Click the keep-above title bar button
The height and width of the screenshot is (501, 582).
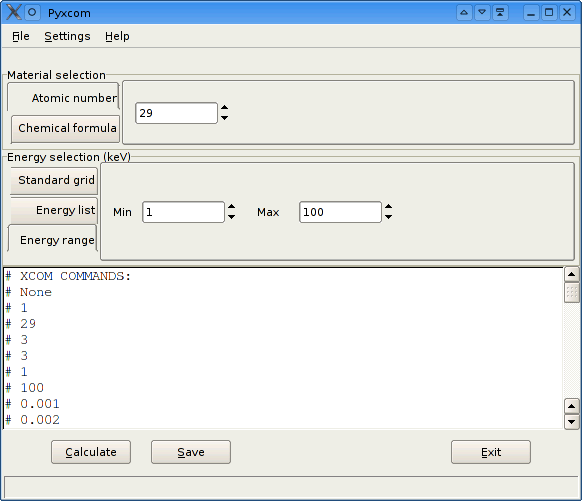click(500, 13)
